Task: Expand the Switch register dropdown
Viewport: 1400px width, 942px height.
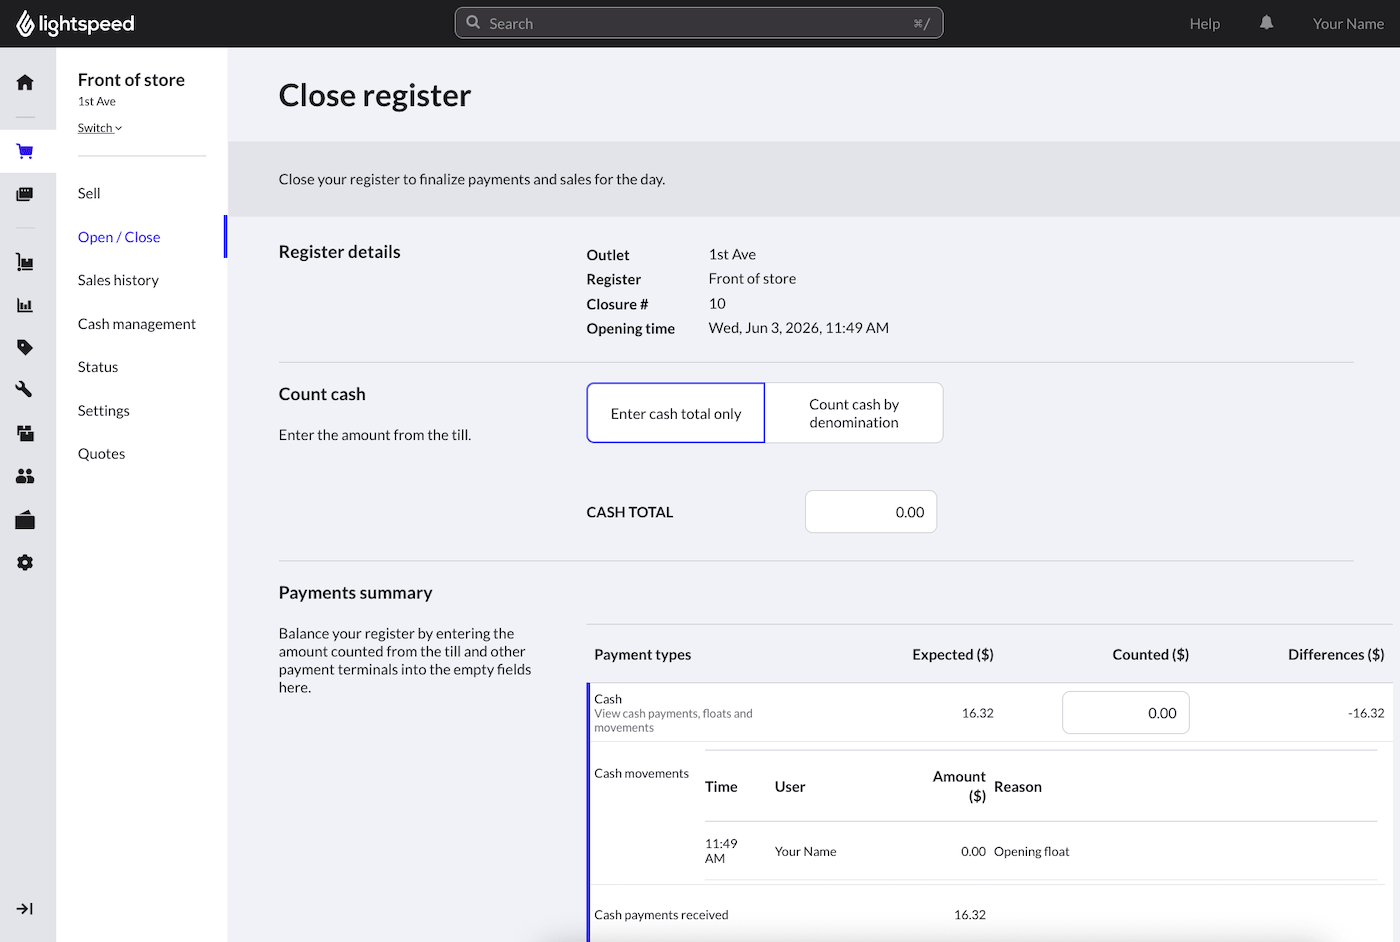Action: coord(100,128)
